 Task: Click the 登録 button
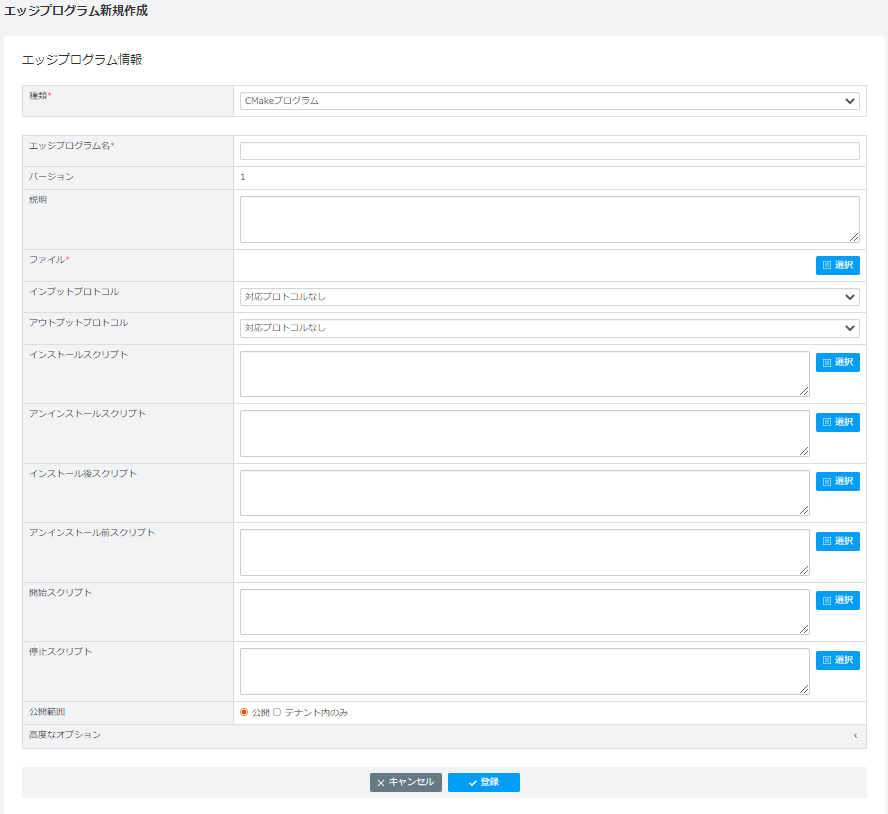click(x=484, y=782)
